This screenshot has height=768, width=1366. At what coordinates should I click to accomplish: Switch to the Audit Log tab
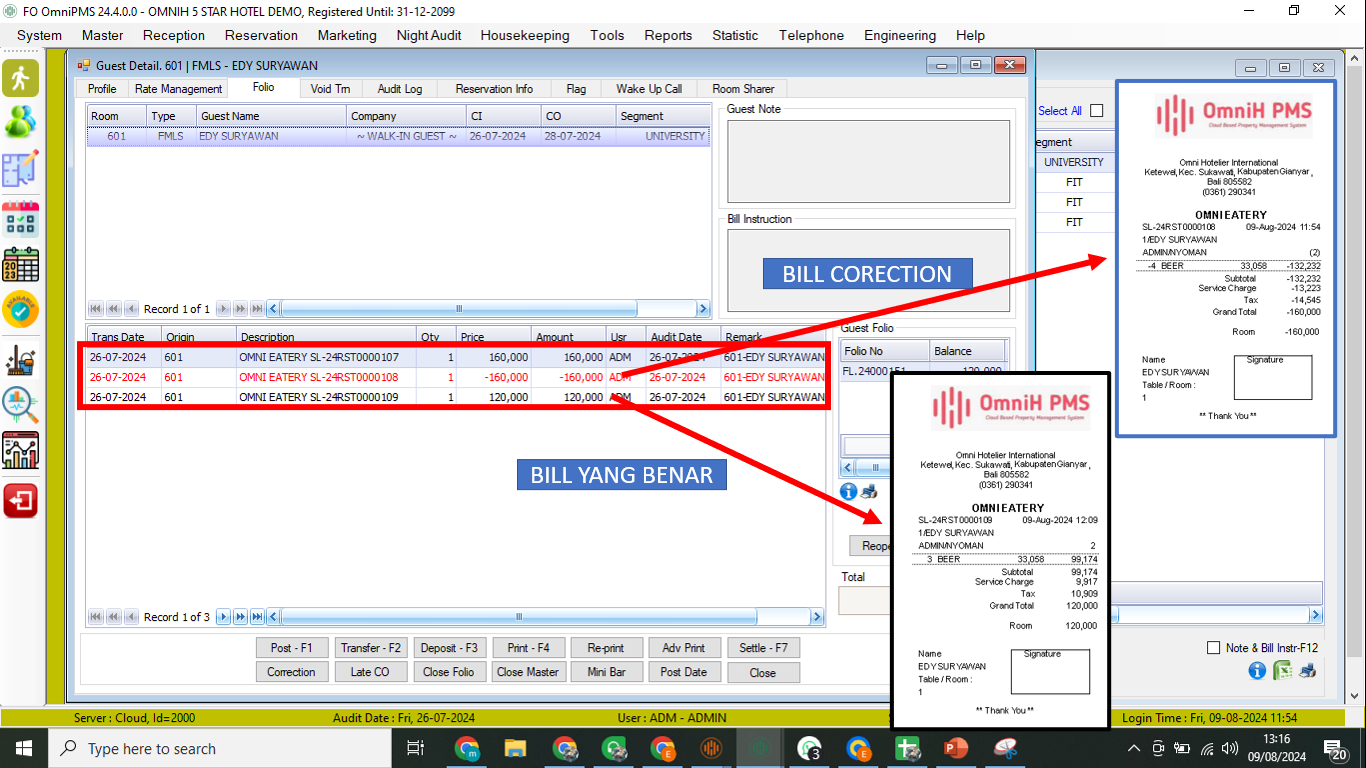(399, 89)
